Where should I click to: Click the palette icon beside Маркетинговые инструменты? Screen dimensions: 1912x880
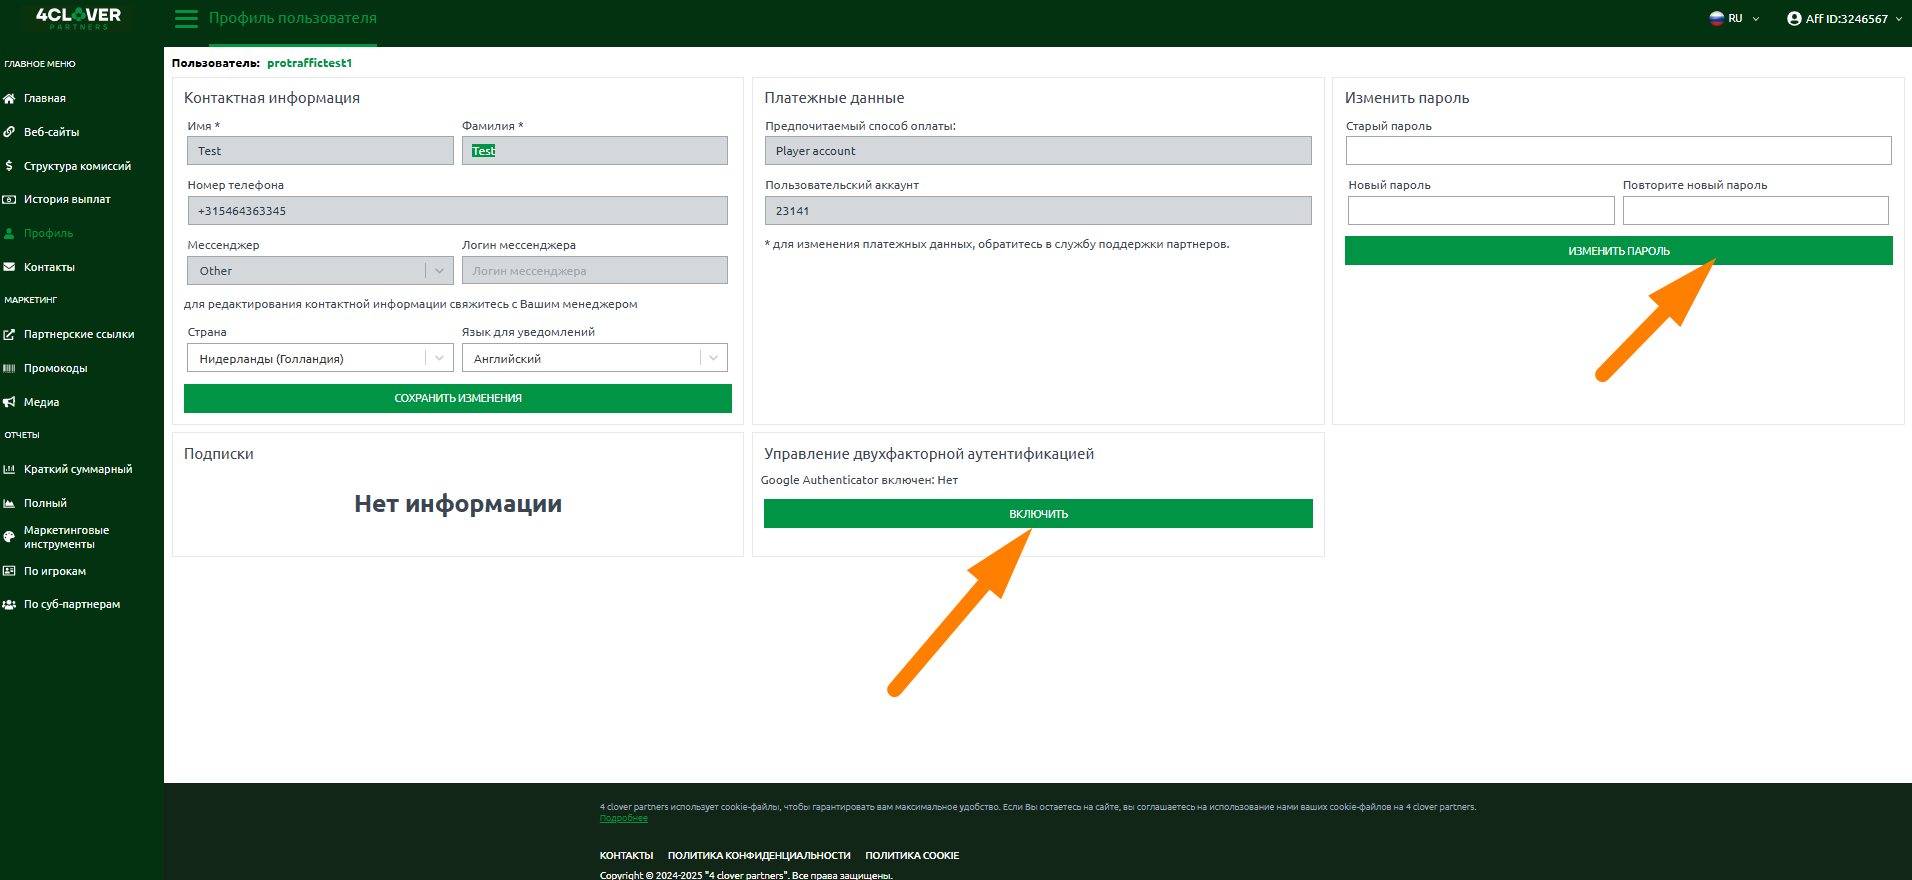point(9,537)
